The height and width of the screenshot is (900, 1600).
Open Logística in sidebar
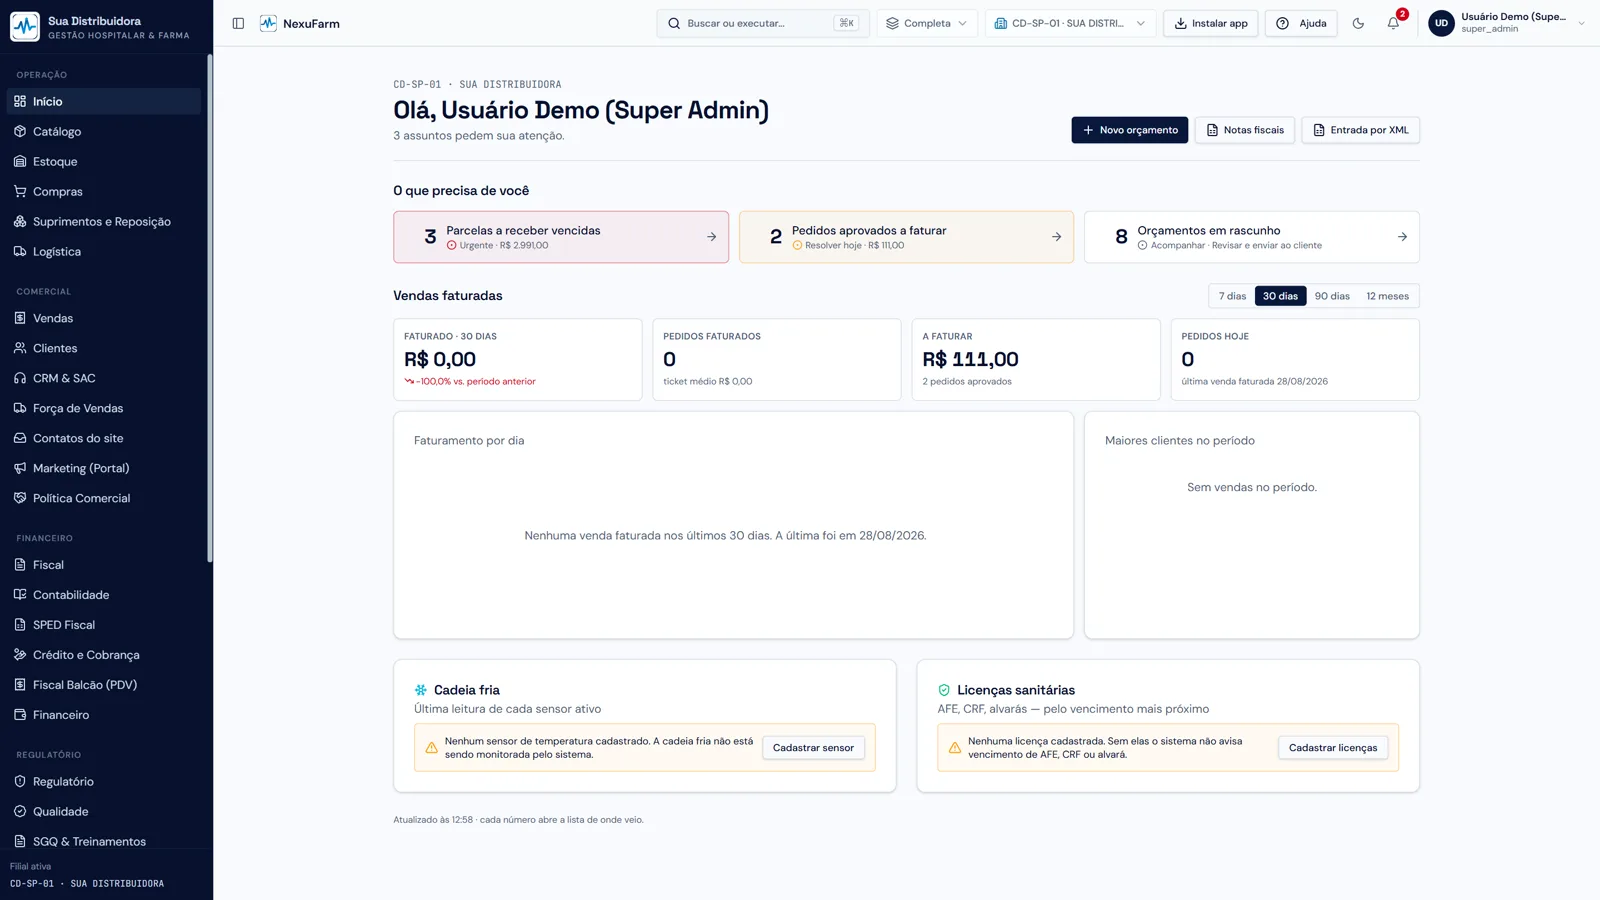[104, 251]
